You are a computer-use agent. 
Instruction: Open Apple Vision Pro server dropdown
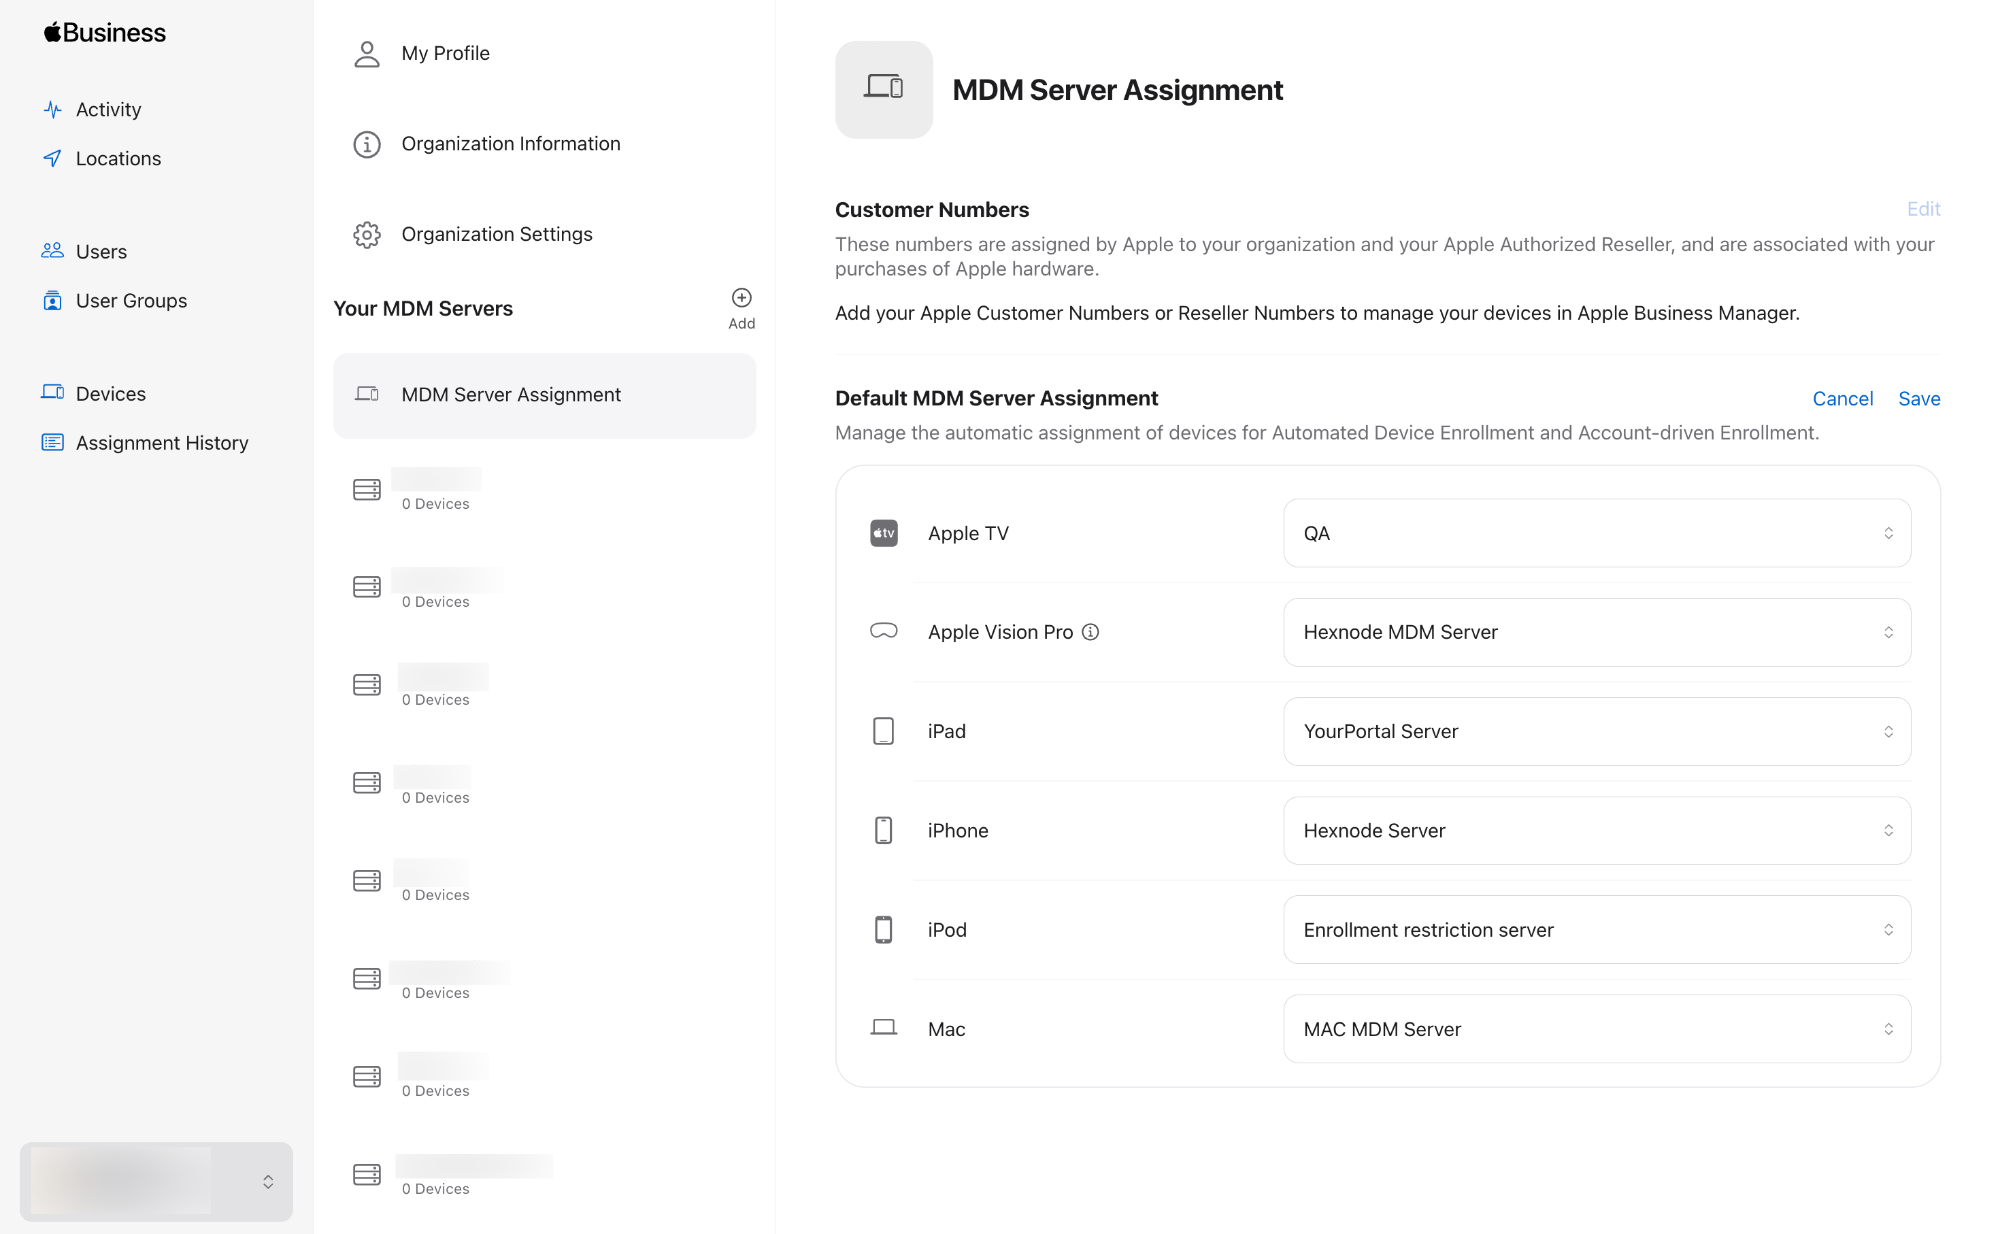pyautogui.click(x=1597, y=632)
